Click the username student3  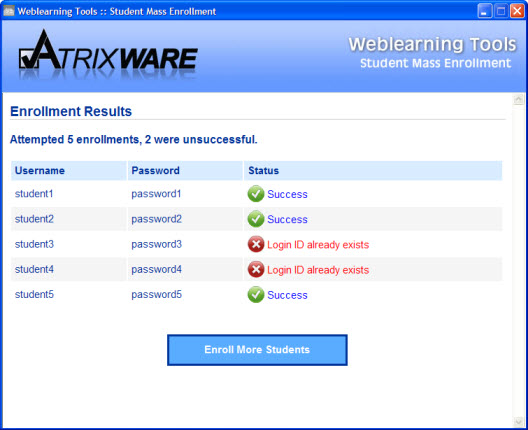[x=34, y=244]
